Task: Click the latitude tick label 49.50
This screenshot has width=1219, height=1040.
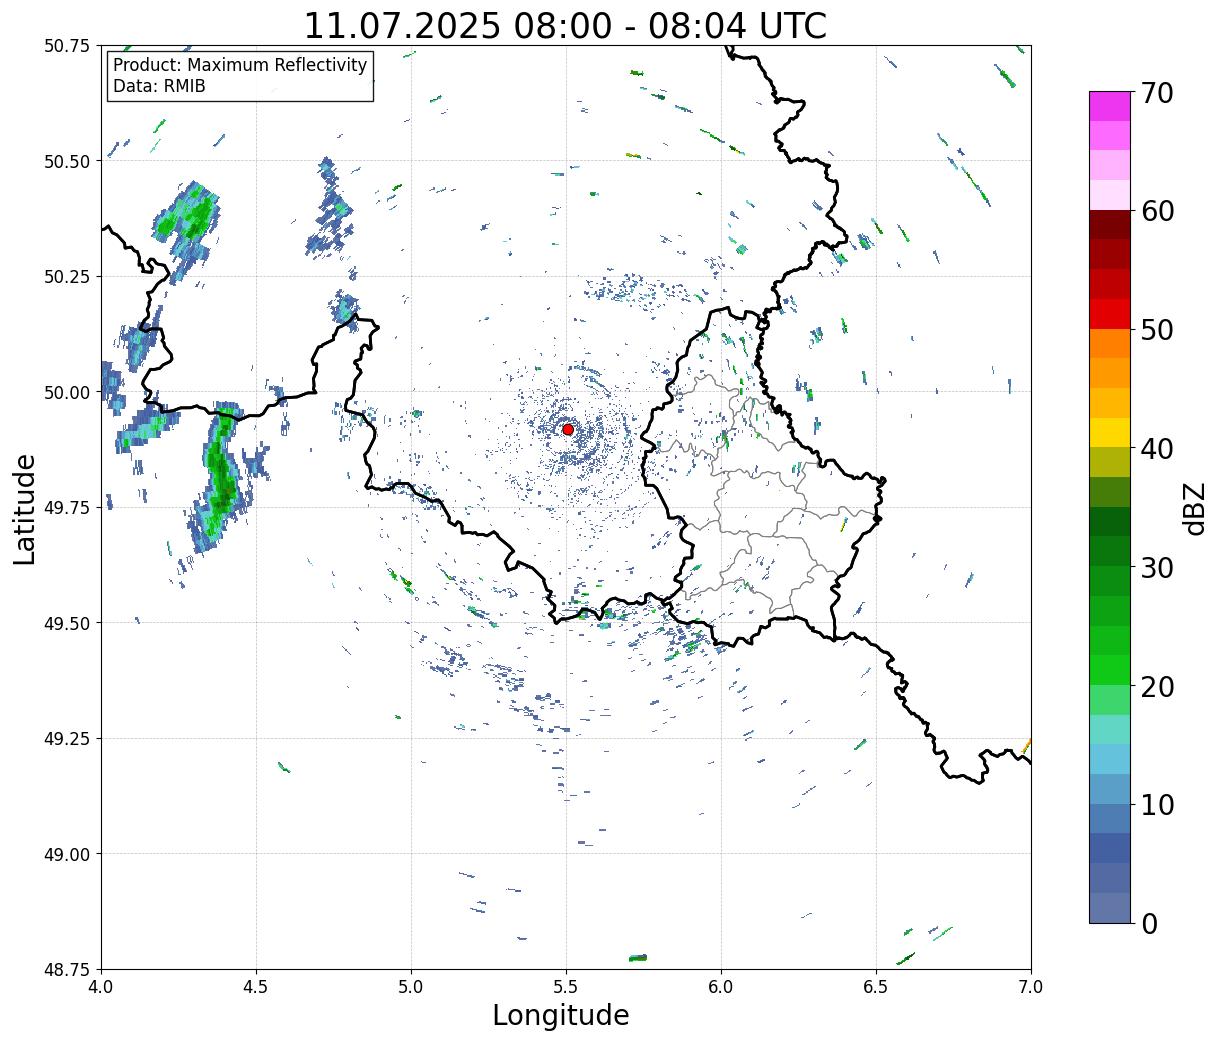Action: point(67,623)
